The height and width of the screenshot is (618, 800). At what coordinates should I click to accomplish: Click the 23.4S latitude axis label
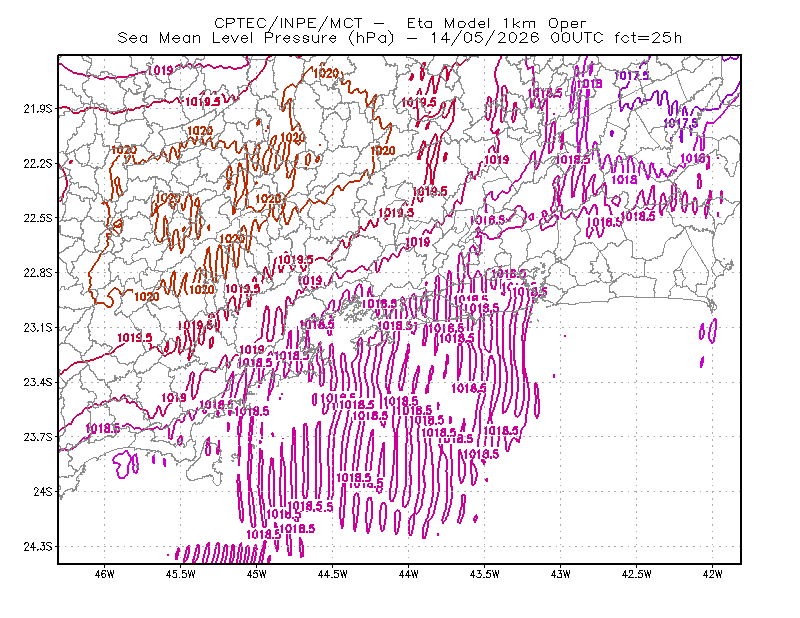[x=38, y=382]
